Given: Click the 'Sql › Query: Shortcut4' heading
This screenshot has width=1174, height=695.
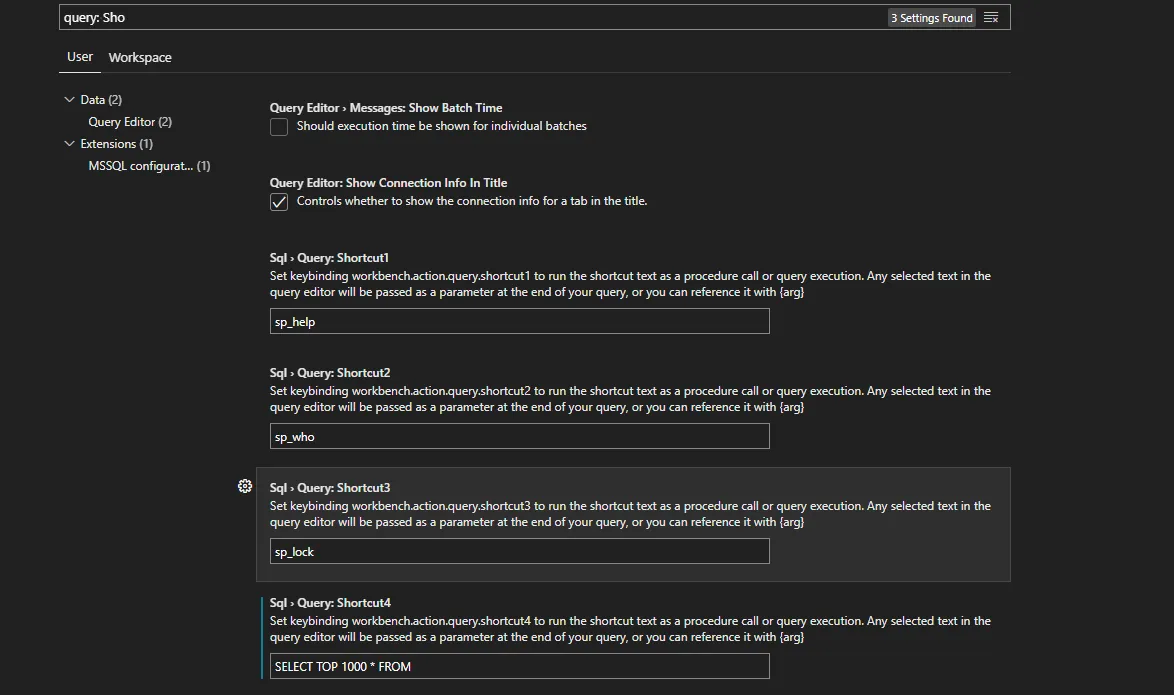Looking at the screenshot, I should pos(330,603).
